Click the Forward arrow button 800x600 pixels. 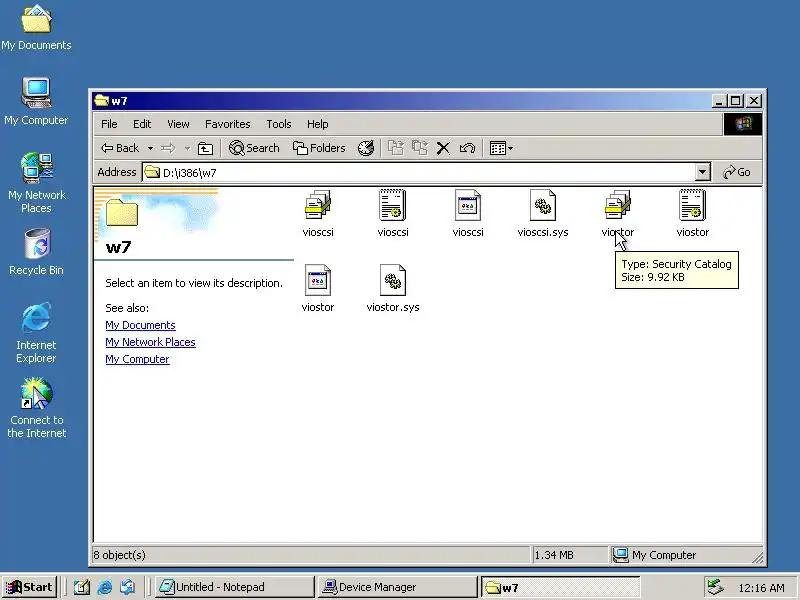[168, 148]
